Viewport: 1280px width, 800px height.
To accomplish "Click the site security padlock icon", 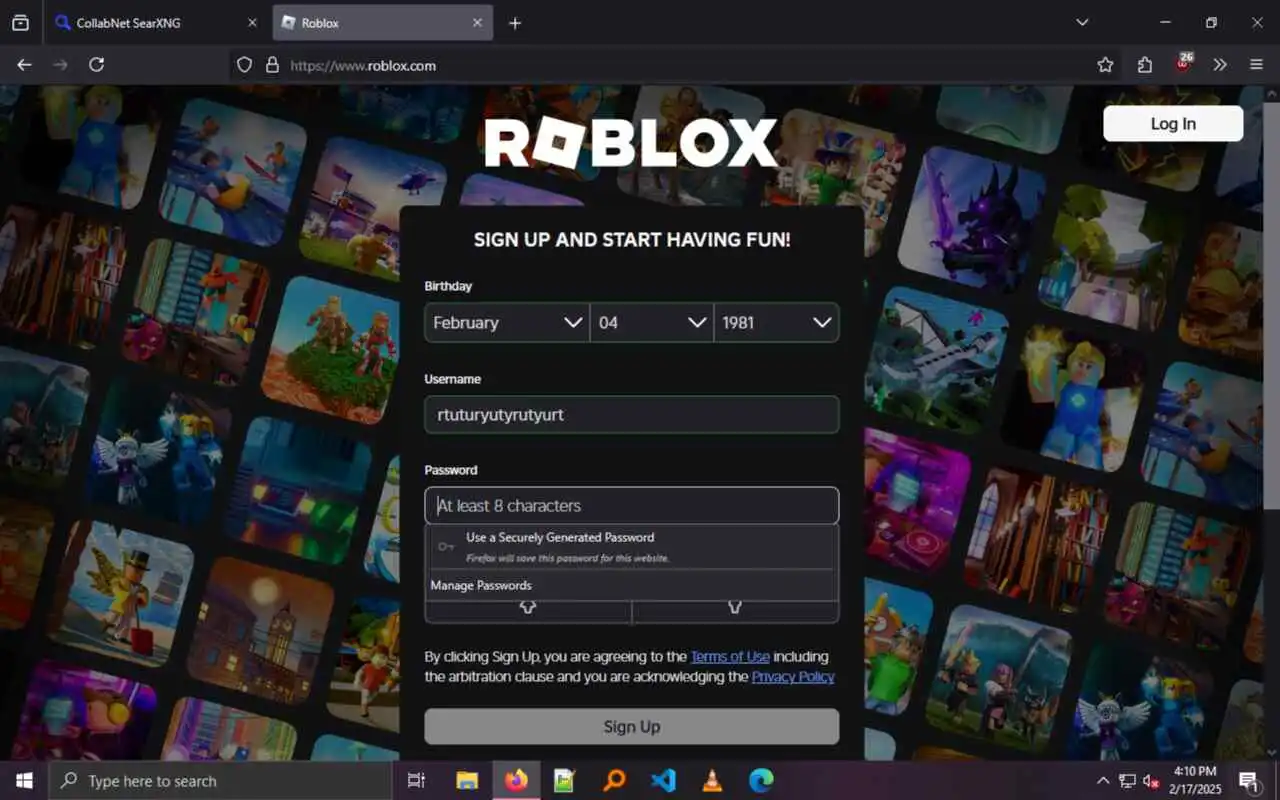I will click(272, 65).
